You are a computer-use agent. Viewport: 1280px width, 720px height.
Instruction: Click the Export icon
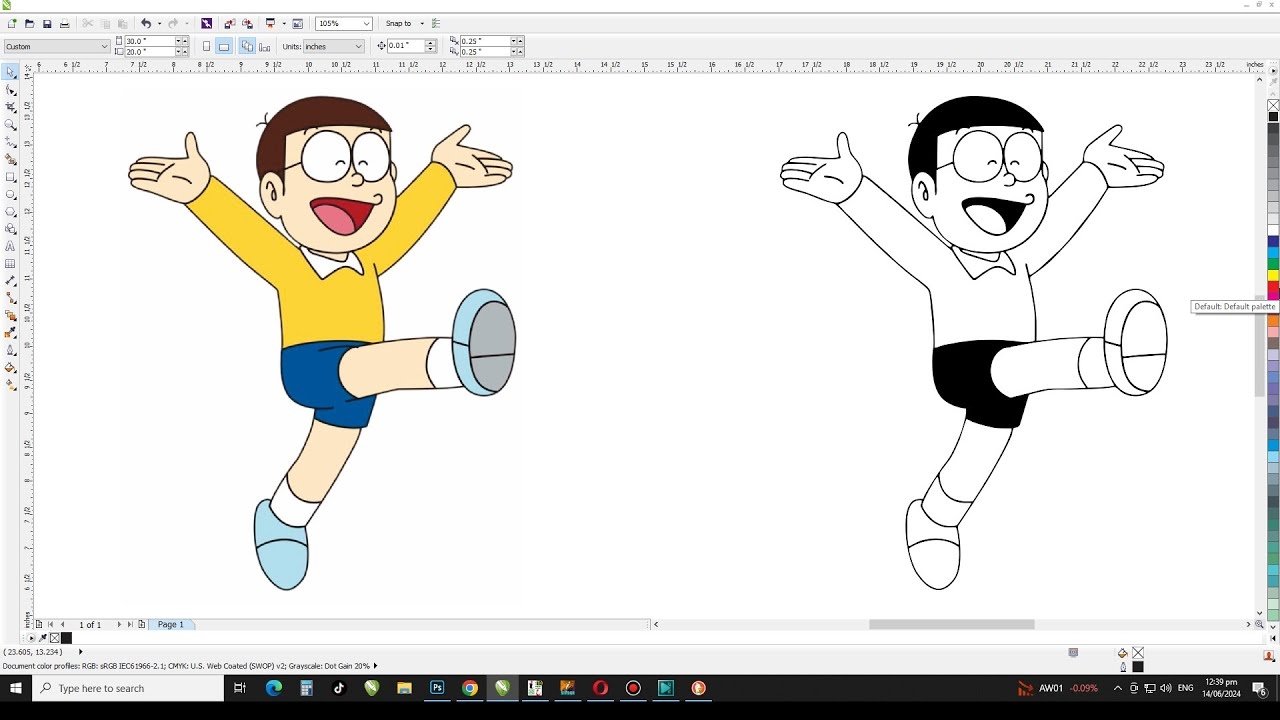pyautogui.click(x=247, y=23)
